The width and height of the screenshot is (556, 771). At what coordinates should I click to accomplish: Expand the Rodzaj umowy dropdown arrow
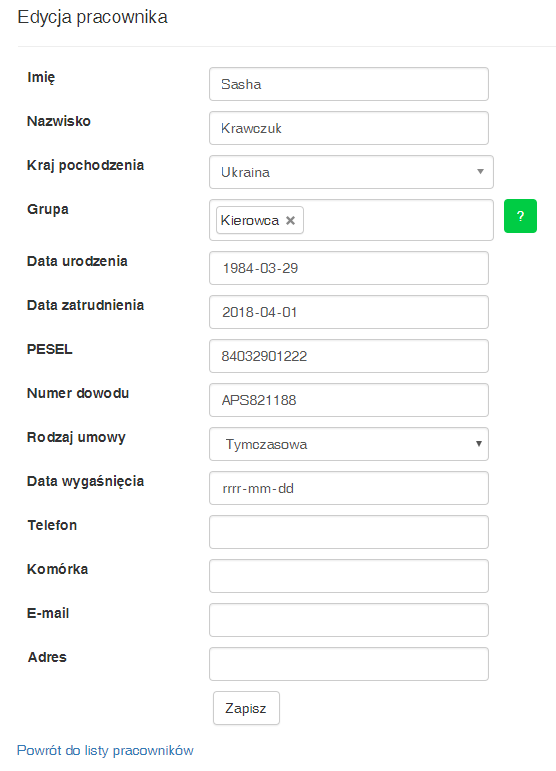[478, 444]
